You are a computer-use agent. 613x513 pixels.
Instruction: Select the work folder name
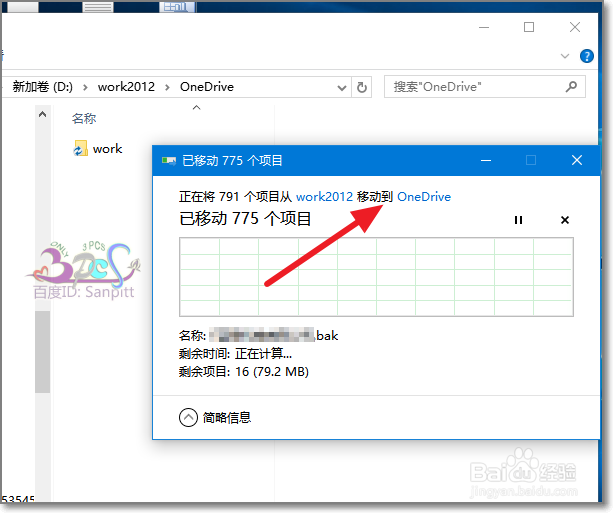pos(108,149)
